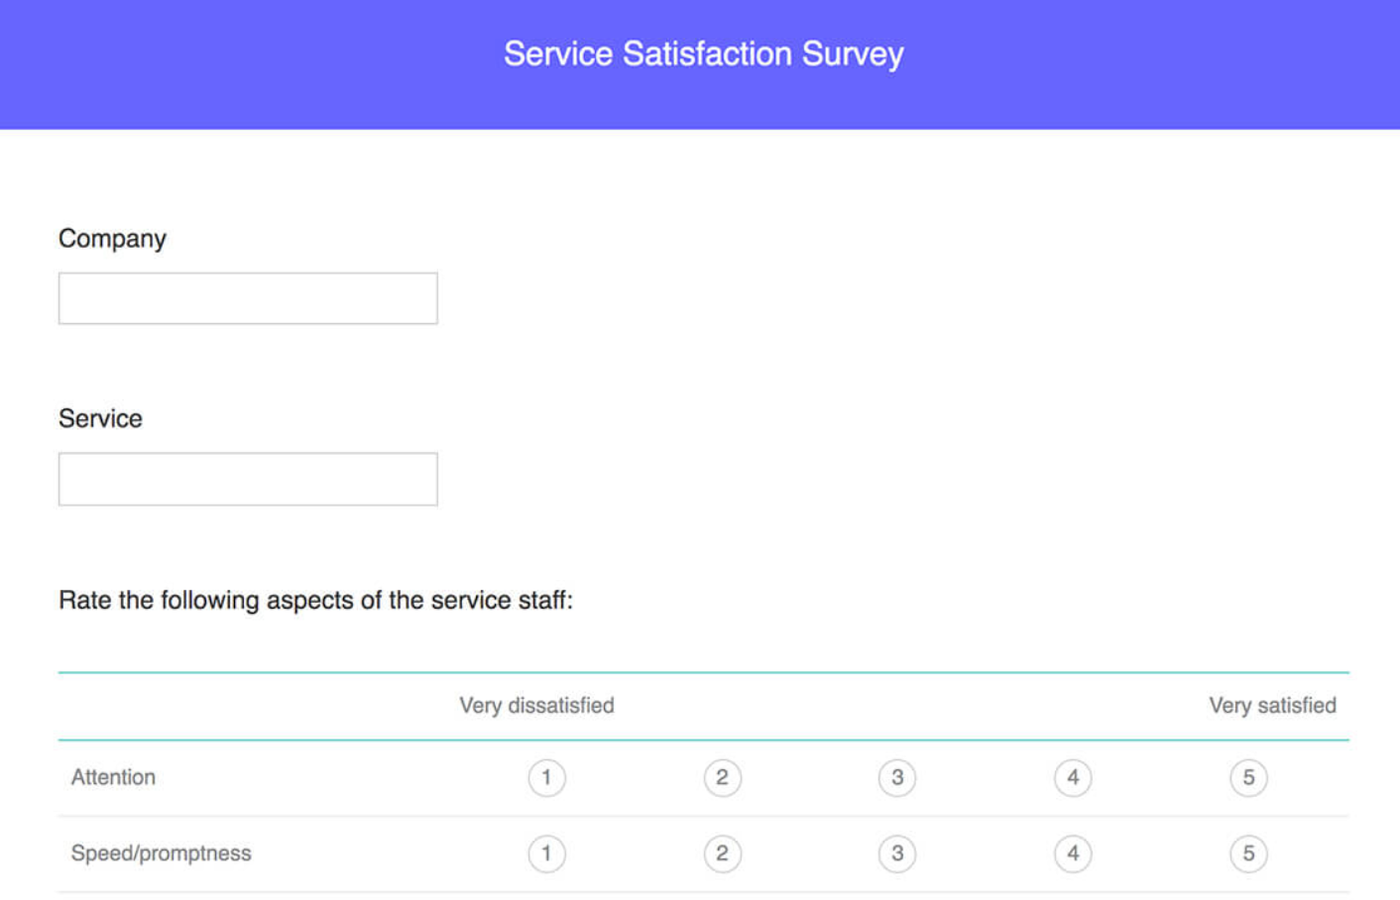Rate Attention as 4
The height and width of the screenshot is (900, 1400).
click(1073, 778)
